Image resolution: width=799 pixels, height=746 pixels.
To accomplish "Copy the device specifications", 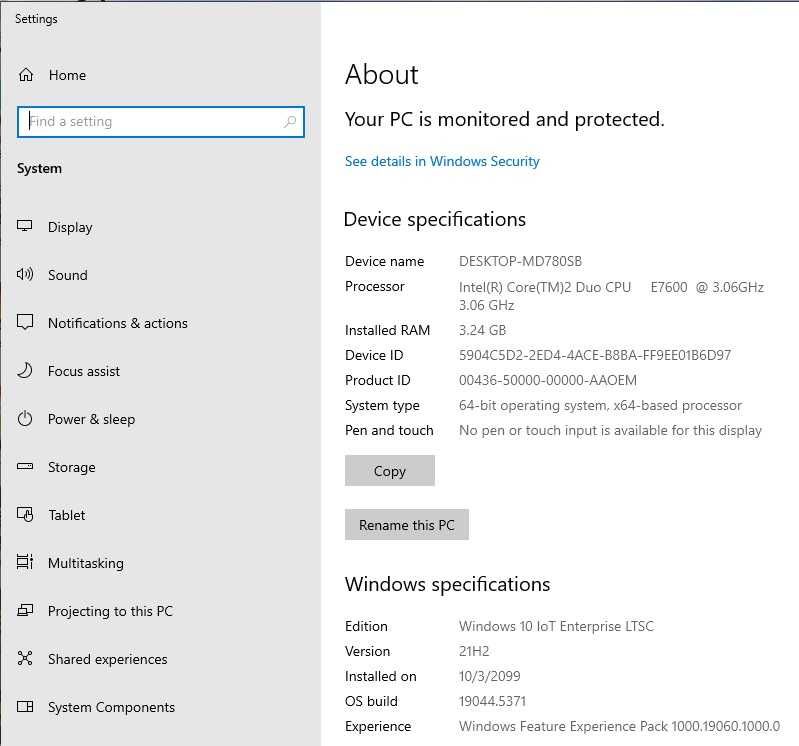I will [390, 471].
